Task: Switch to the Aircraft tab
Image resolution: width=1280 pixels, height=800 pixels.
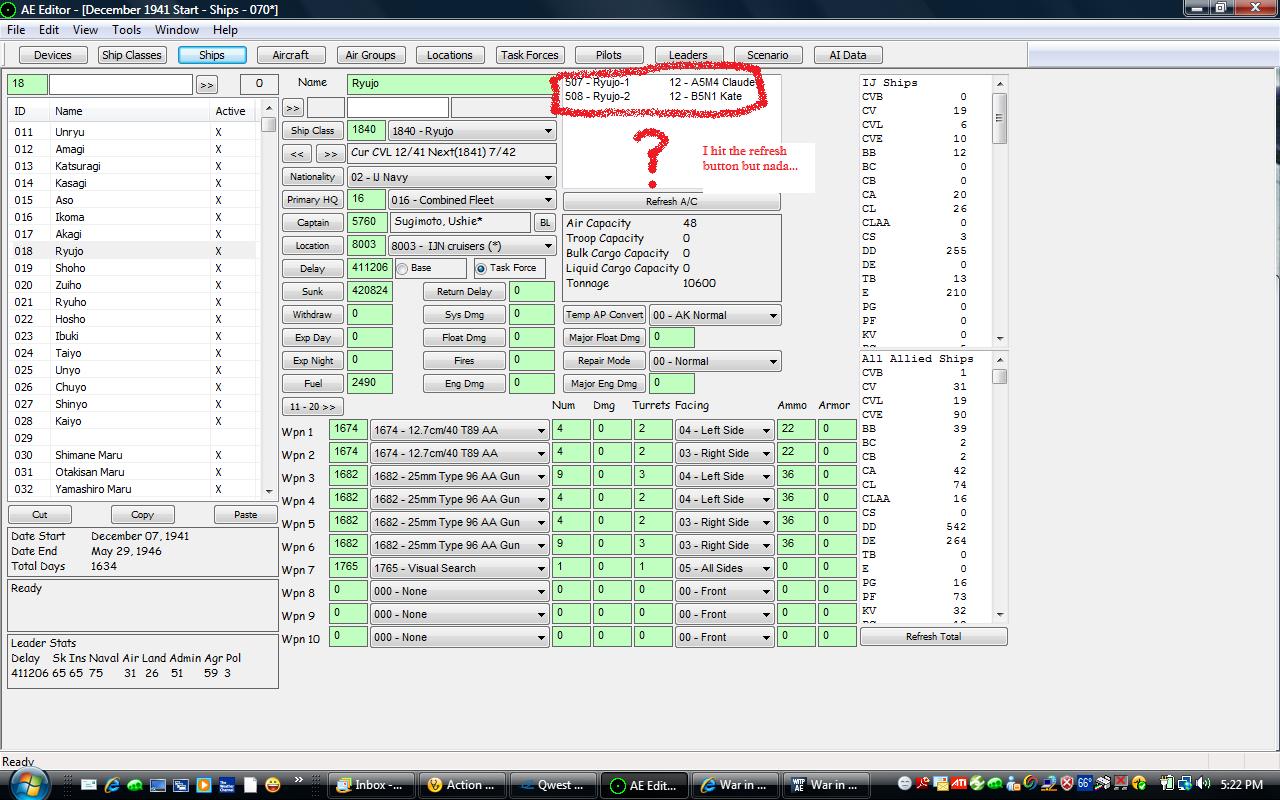Action: coord(291,55)
